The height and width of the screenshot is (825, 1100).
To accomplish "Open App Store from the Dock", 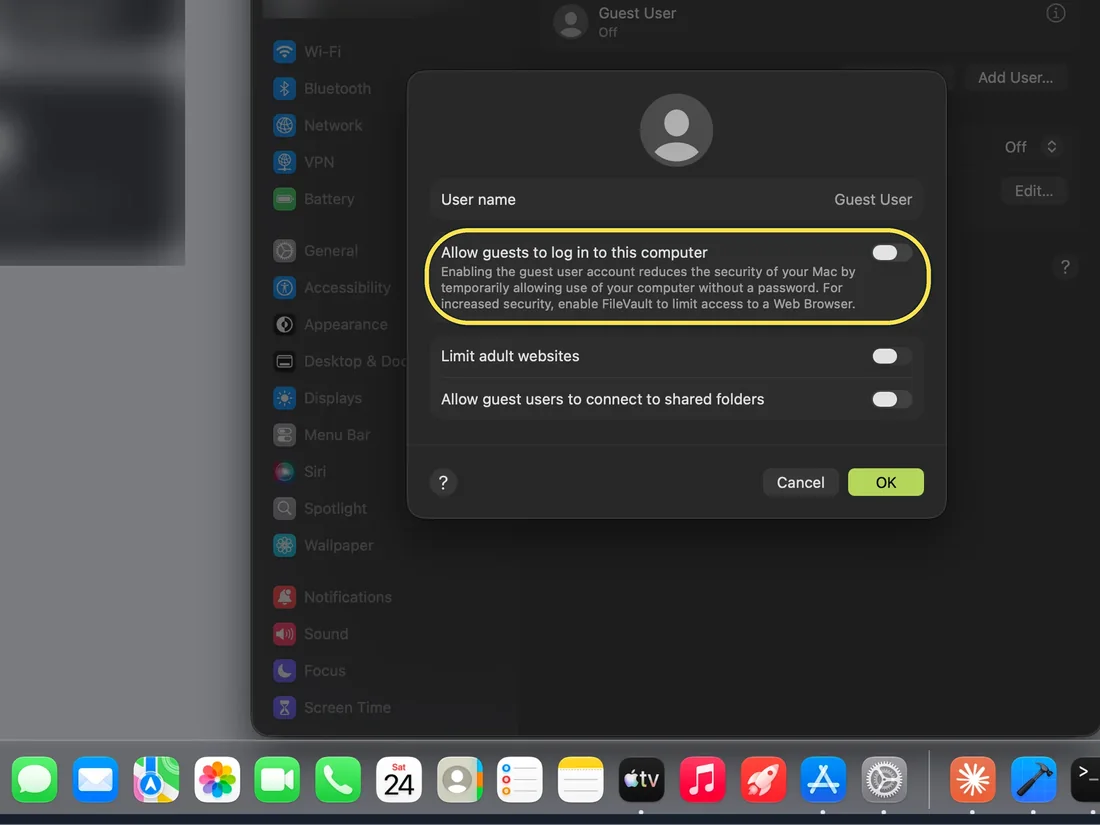I will [824, 779].
